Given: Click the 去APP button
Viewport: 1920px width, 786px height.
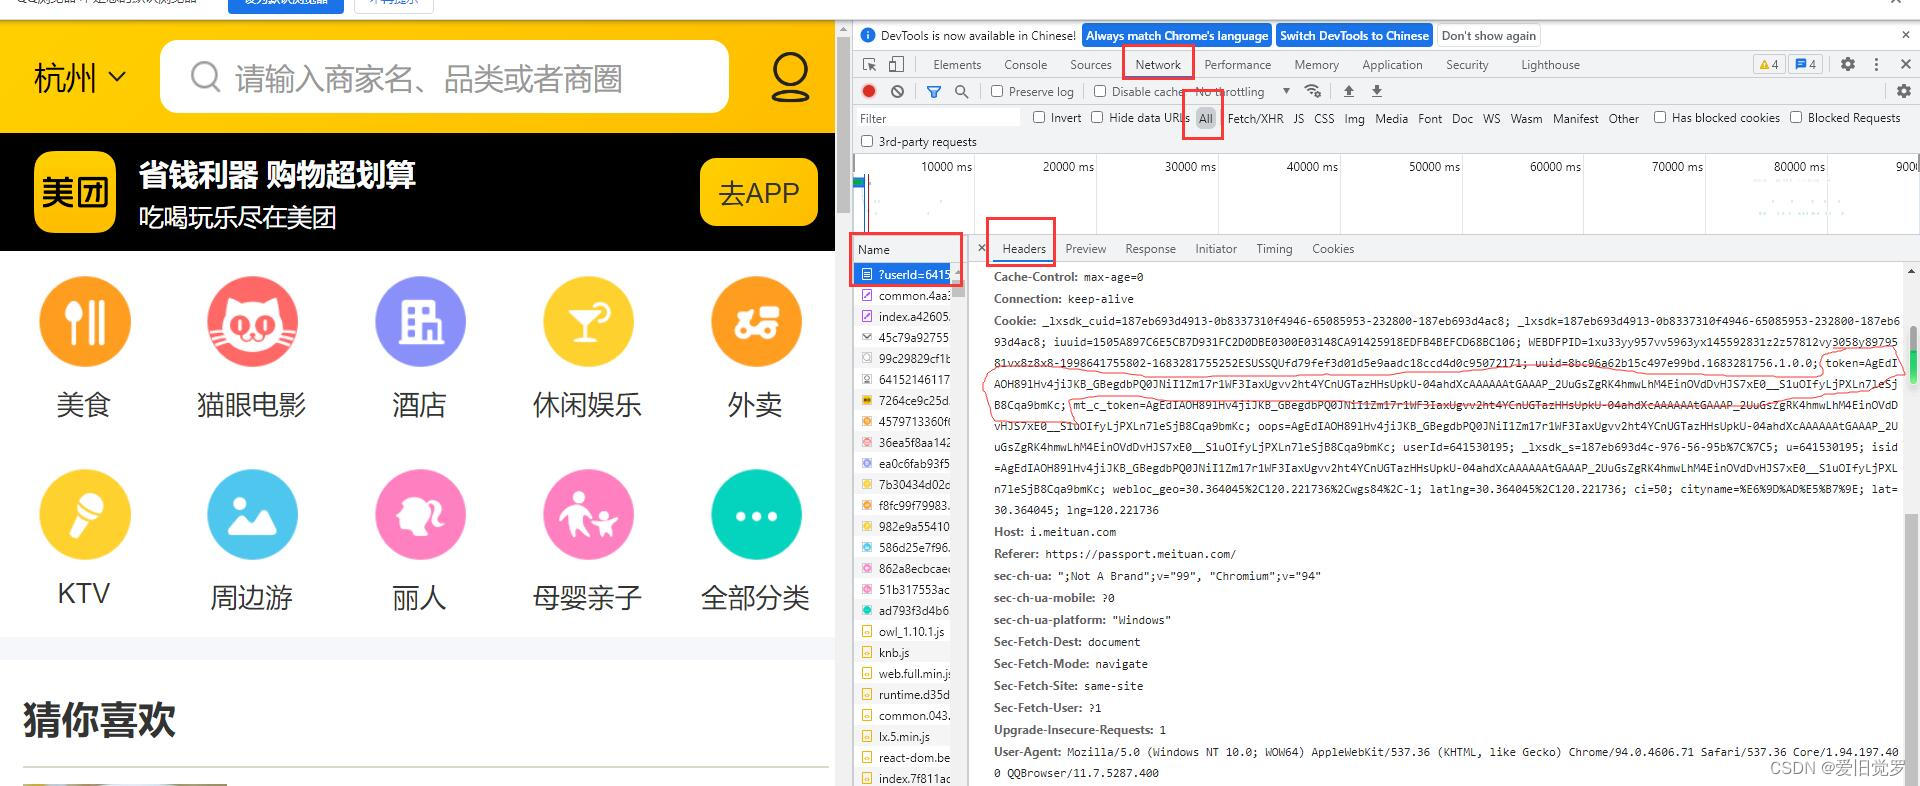Looking at the screenshot, I should (759, 192).
